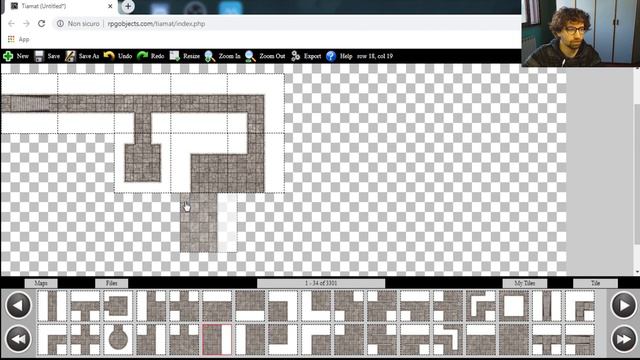Open the App bookmarks shortcut
The height and width of the screenshot is (360, 640).
pos(18,39)
